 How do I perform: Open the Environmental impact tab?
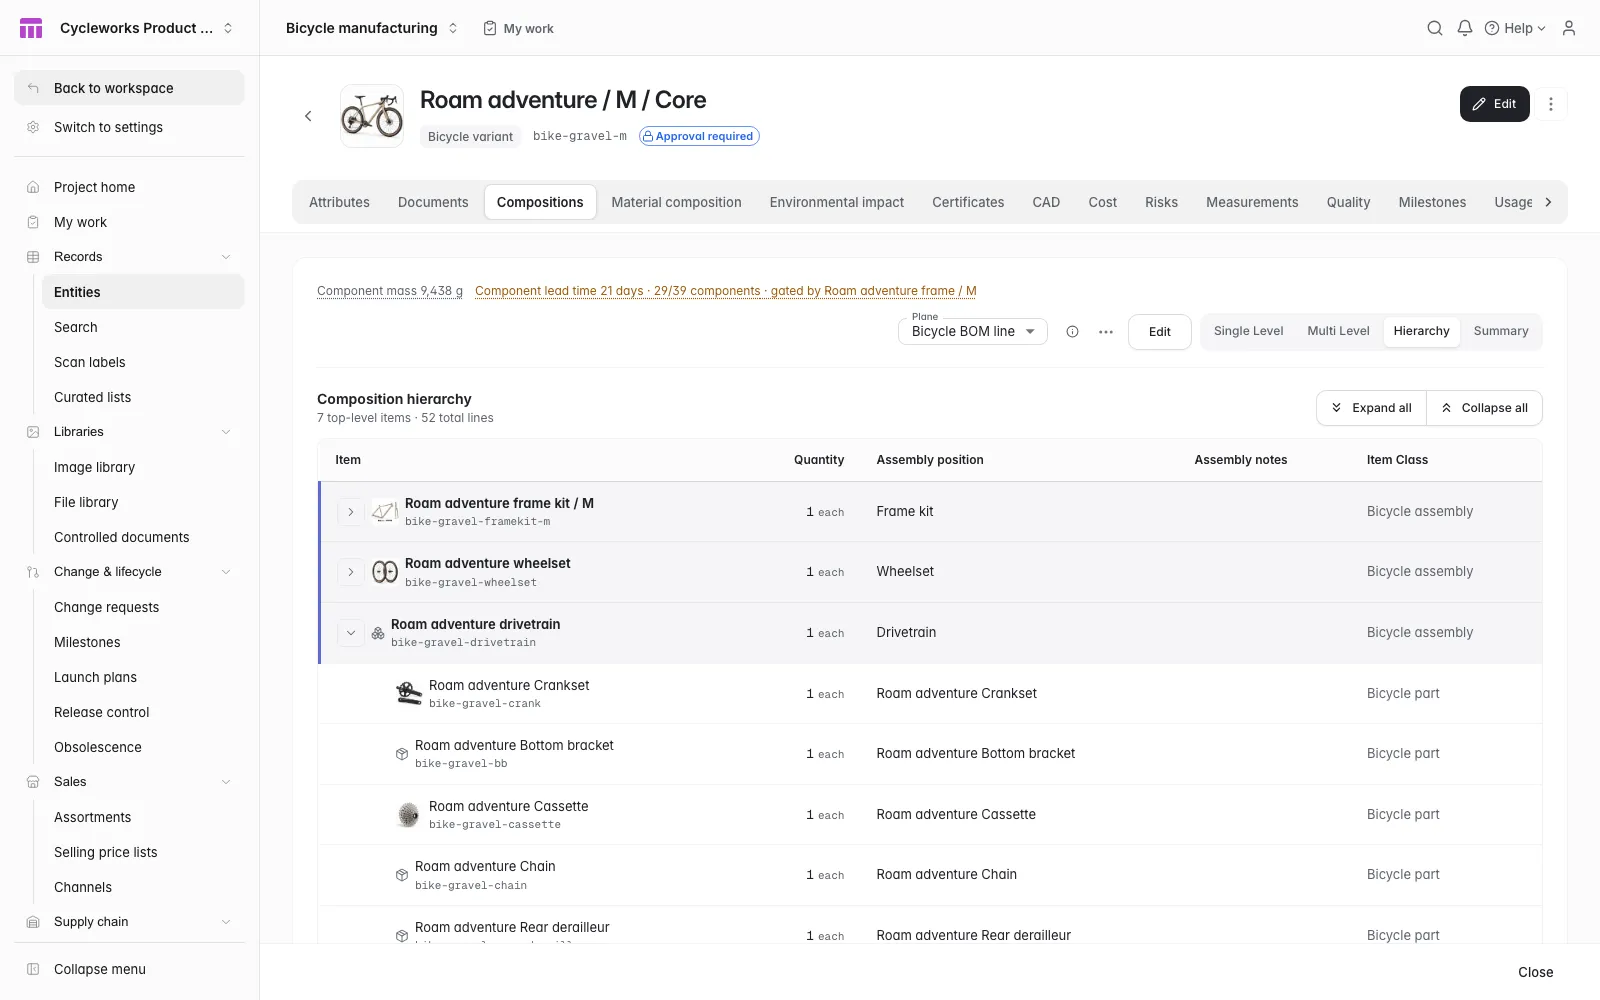point(837,202)
